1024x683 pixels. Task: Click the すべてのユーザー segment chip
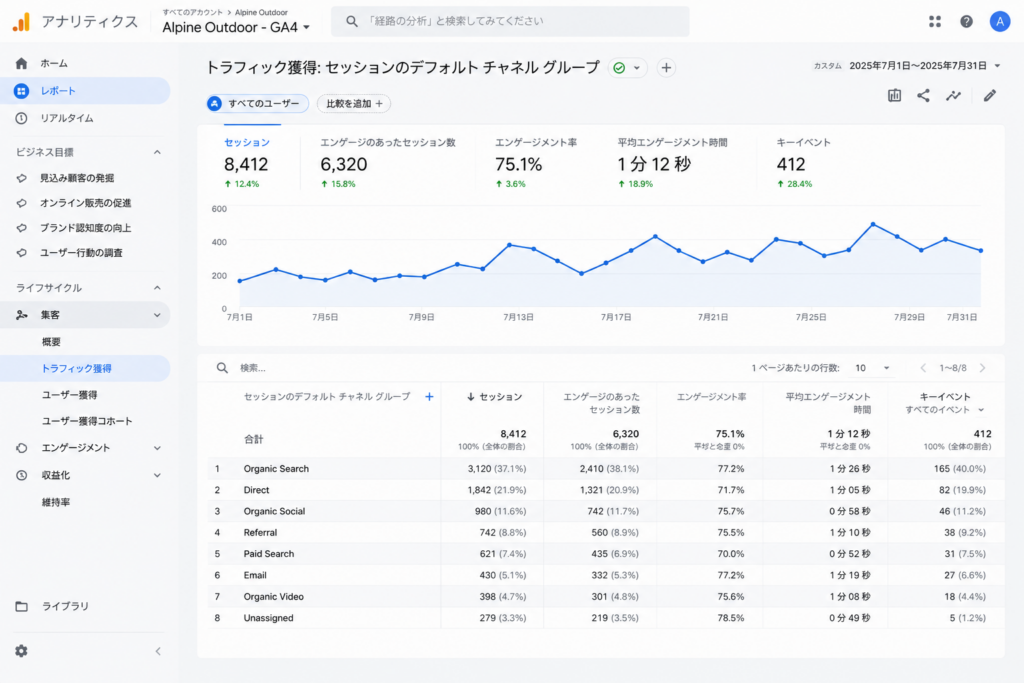tap(257, 103)
